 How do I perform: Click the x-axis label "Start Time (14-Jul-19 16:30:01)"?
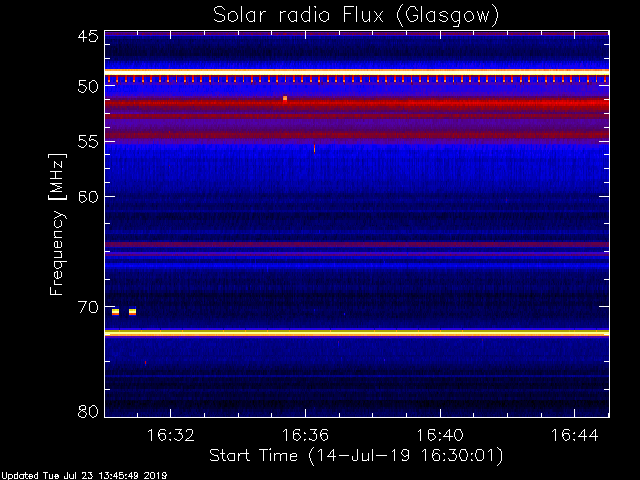tap(356, 456)
